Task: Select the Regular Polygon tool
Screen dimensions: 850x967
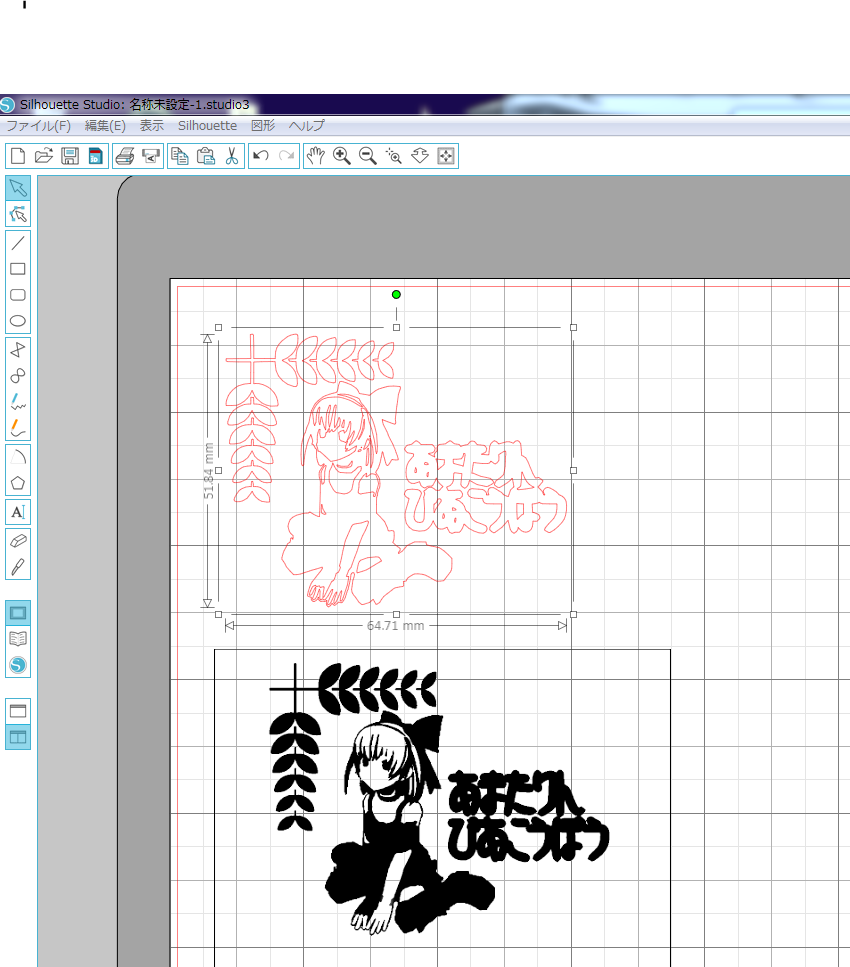Action: pyautogui.click(x=18, y=483)
